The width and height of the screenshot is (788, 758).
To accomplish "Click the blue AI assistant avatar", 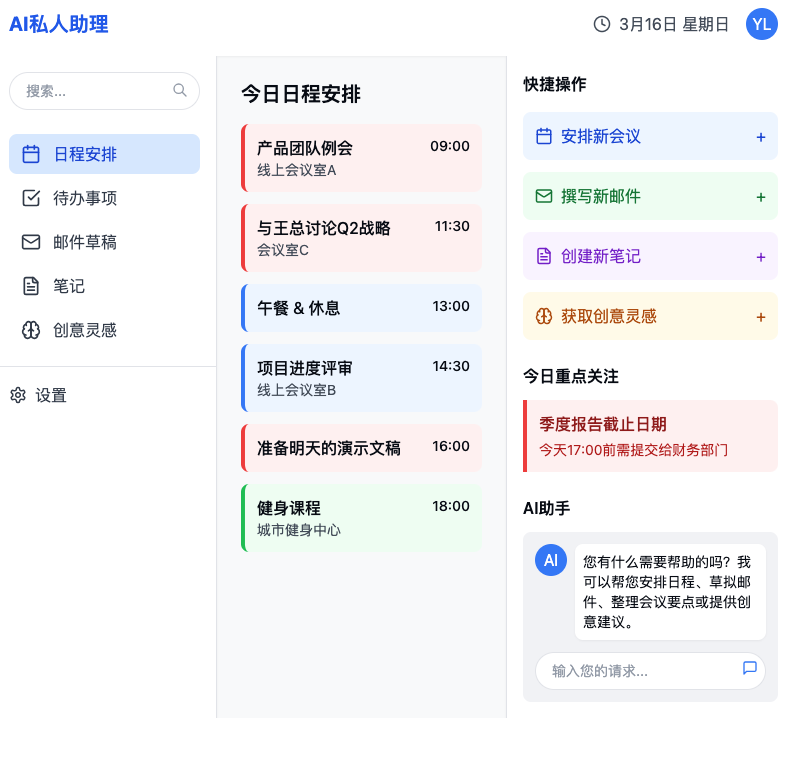I will [551, 560].
